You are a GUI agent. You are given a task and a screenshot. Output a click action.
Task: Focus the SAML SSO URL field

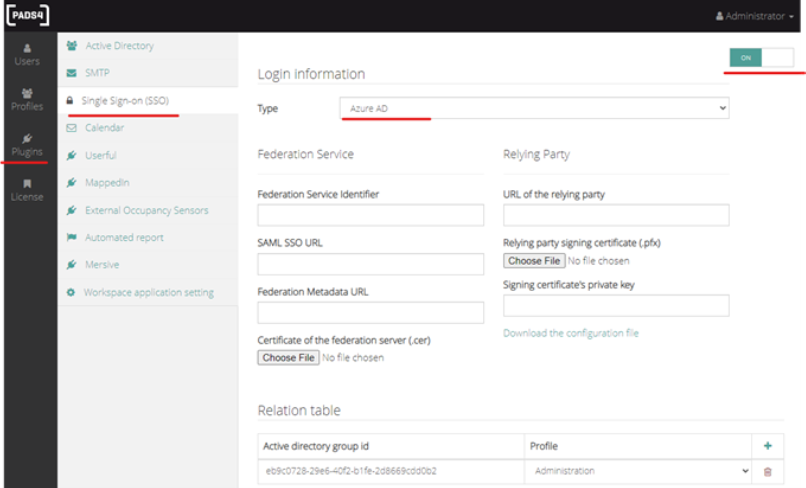pos(371,264)
